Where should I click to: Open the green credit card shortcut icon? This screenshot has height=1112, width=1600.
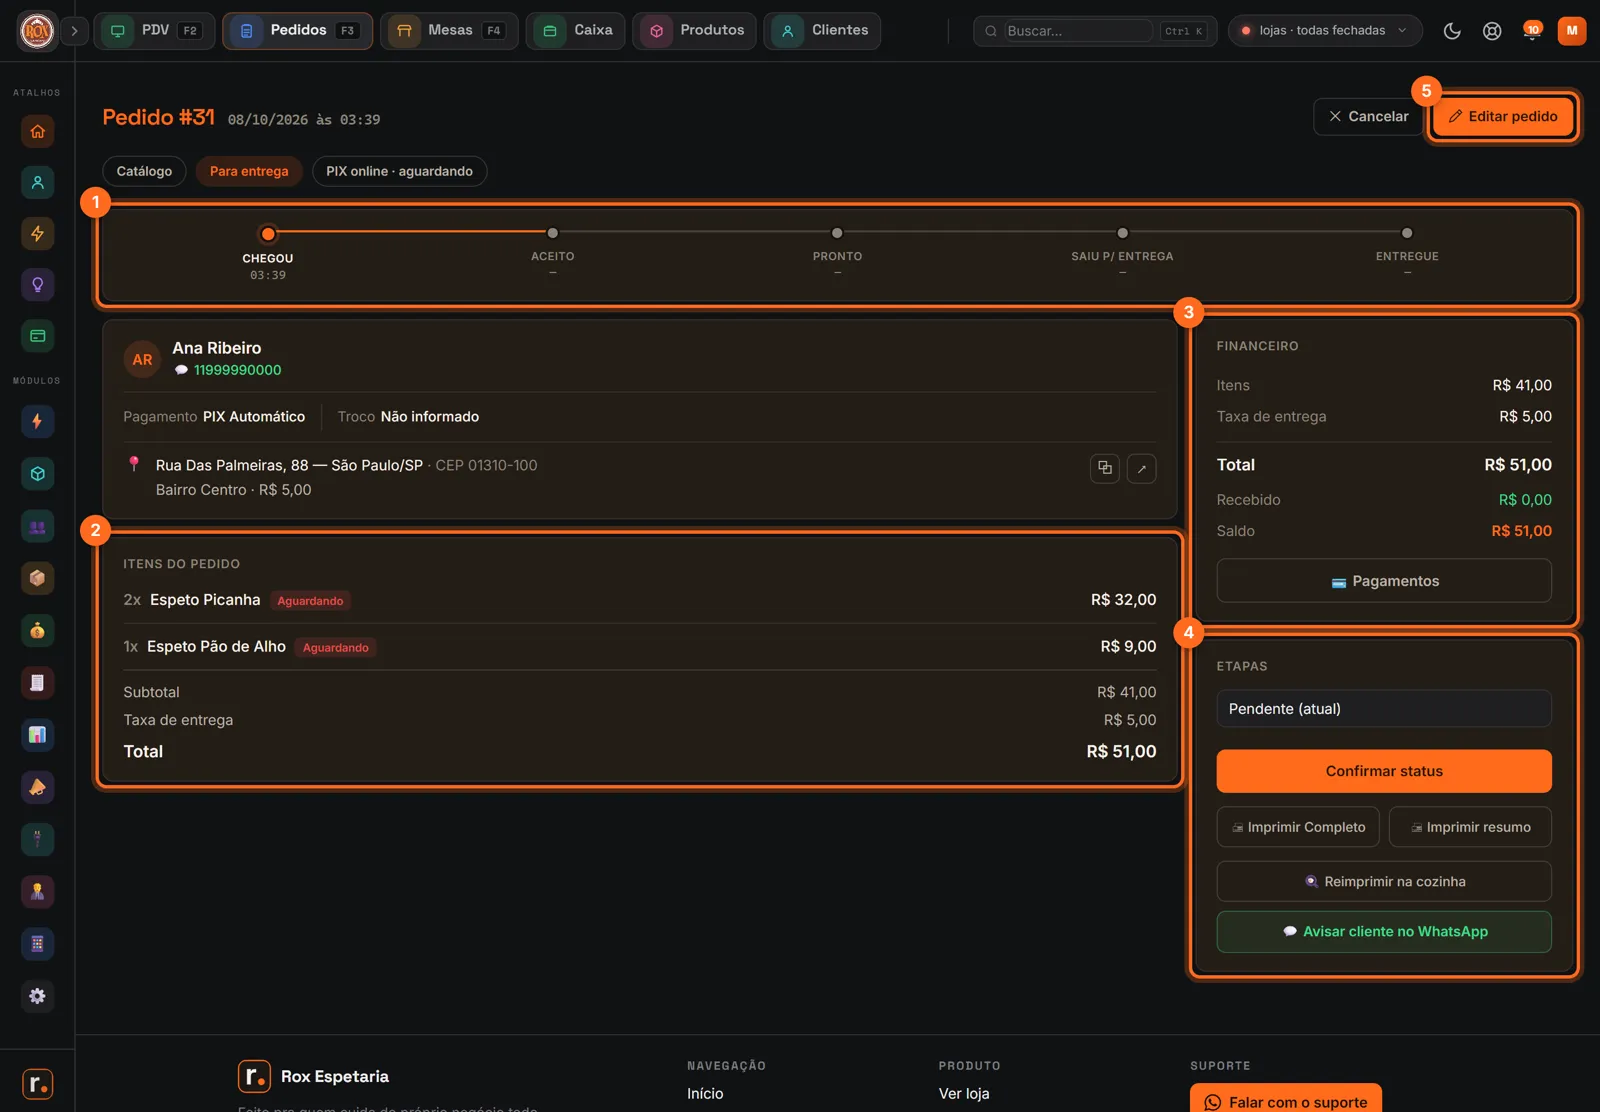click(37, 336)
